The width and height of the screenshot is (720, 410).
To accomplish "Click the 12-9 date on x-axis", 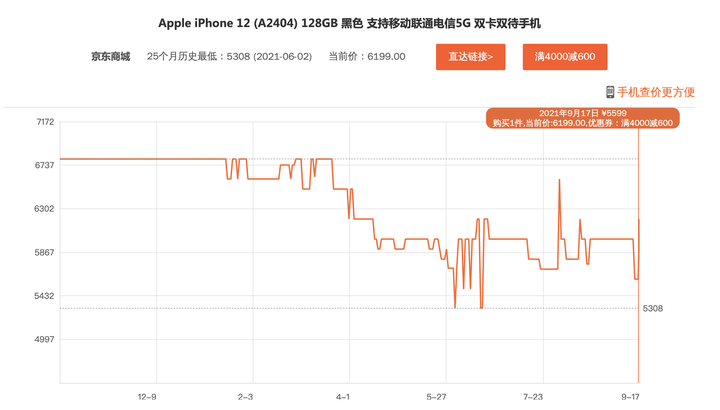I will pos(147,397).
